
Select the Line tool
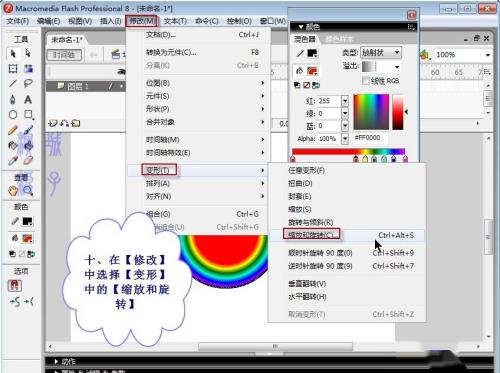coord(13,83)
